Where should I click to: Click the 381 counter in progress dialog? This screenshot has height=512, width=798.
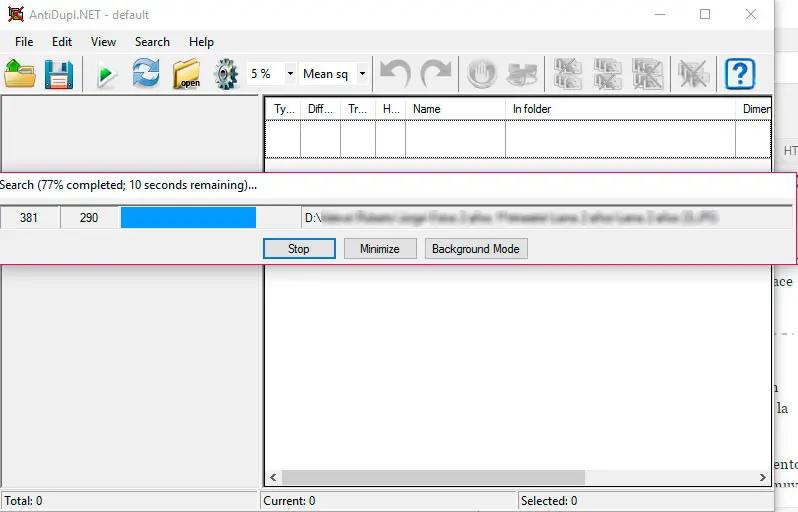tap(29, 218)
